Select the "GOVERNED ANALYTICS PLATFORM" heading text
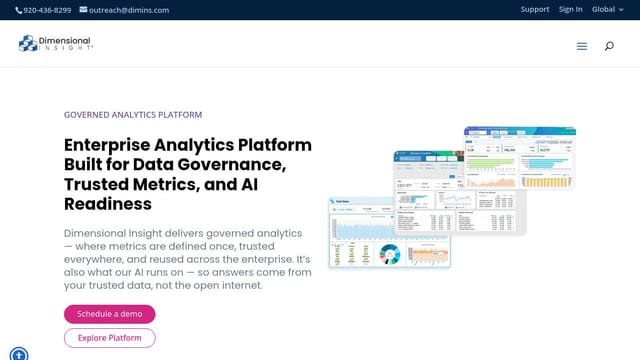Image resolution: width=640 pixels, height=360 pixels. coord(133,115)
